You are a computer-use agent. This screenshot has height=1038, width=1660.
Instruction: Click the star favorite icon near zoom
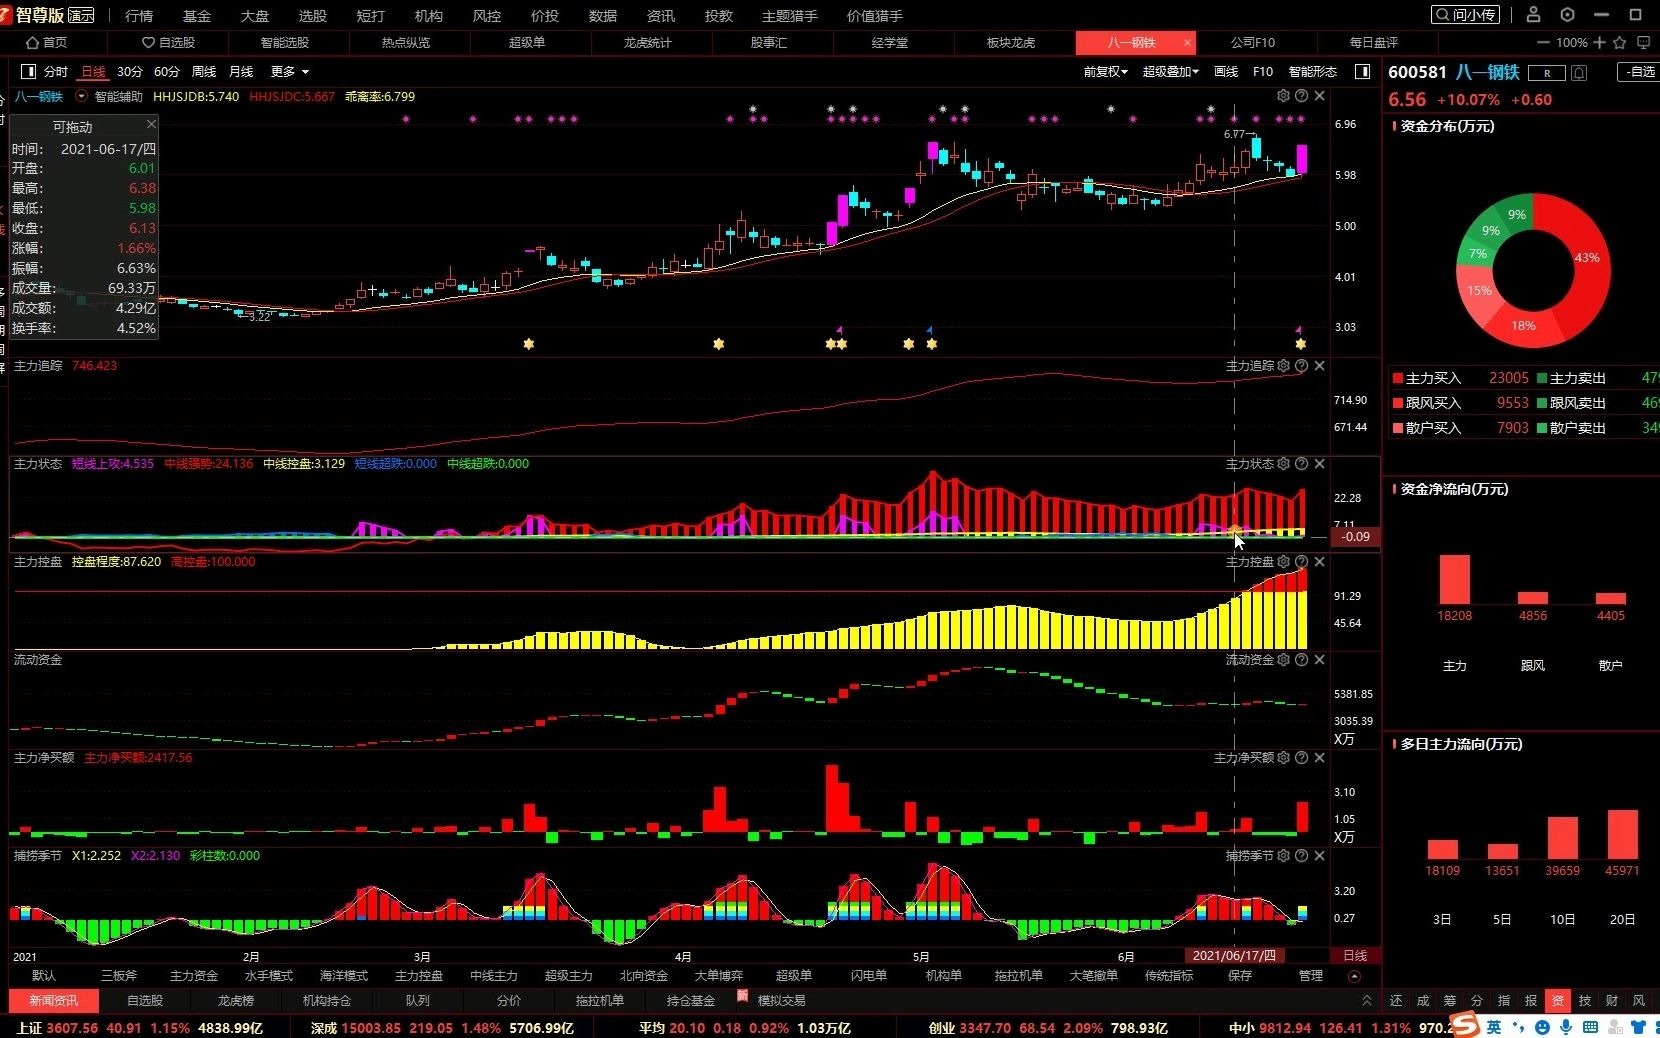(1620, 43)
